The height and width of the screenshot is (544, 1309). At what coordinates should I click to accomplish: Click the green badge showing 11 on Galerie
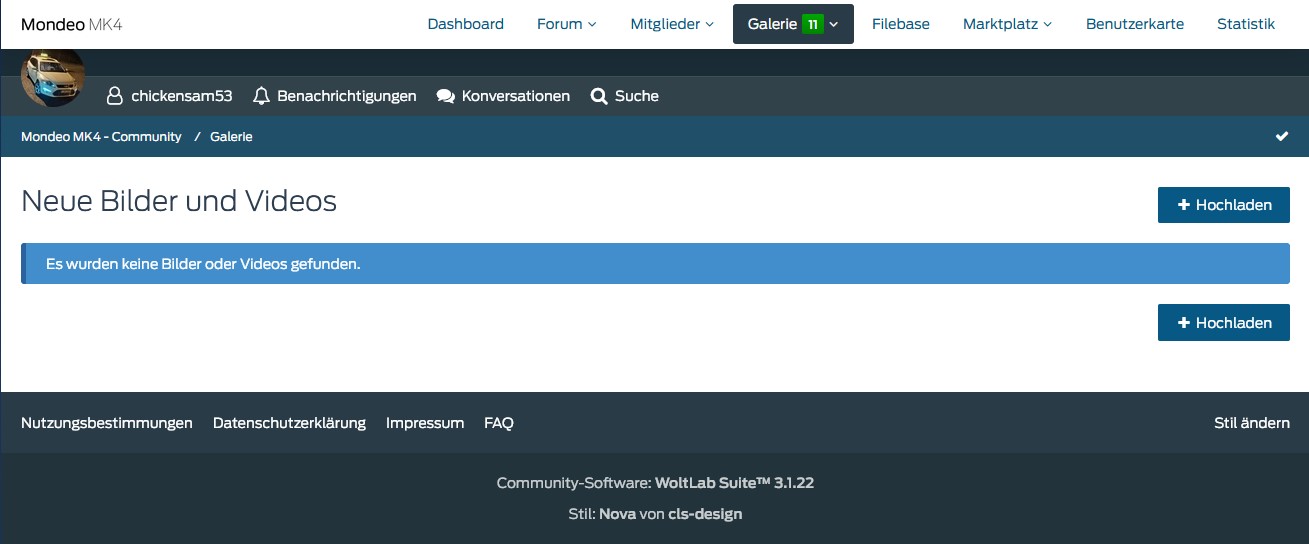click(x=812, y=24)
